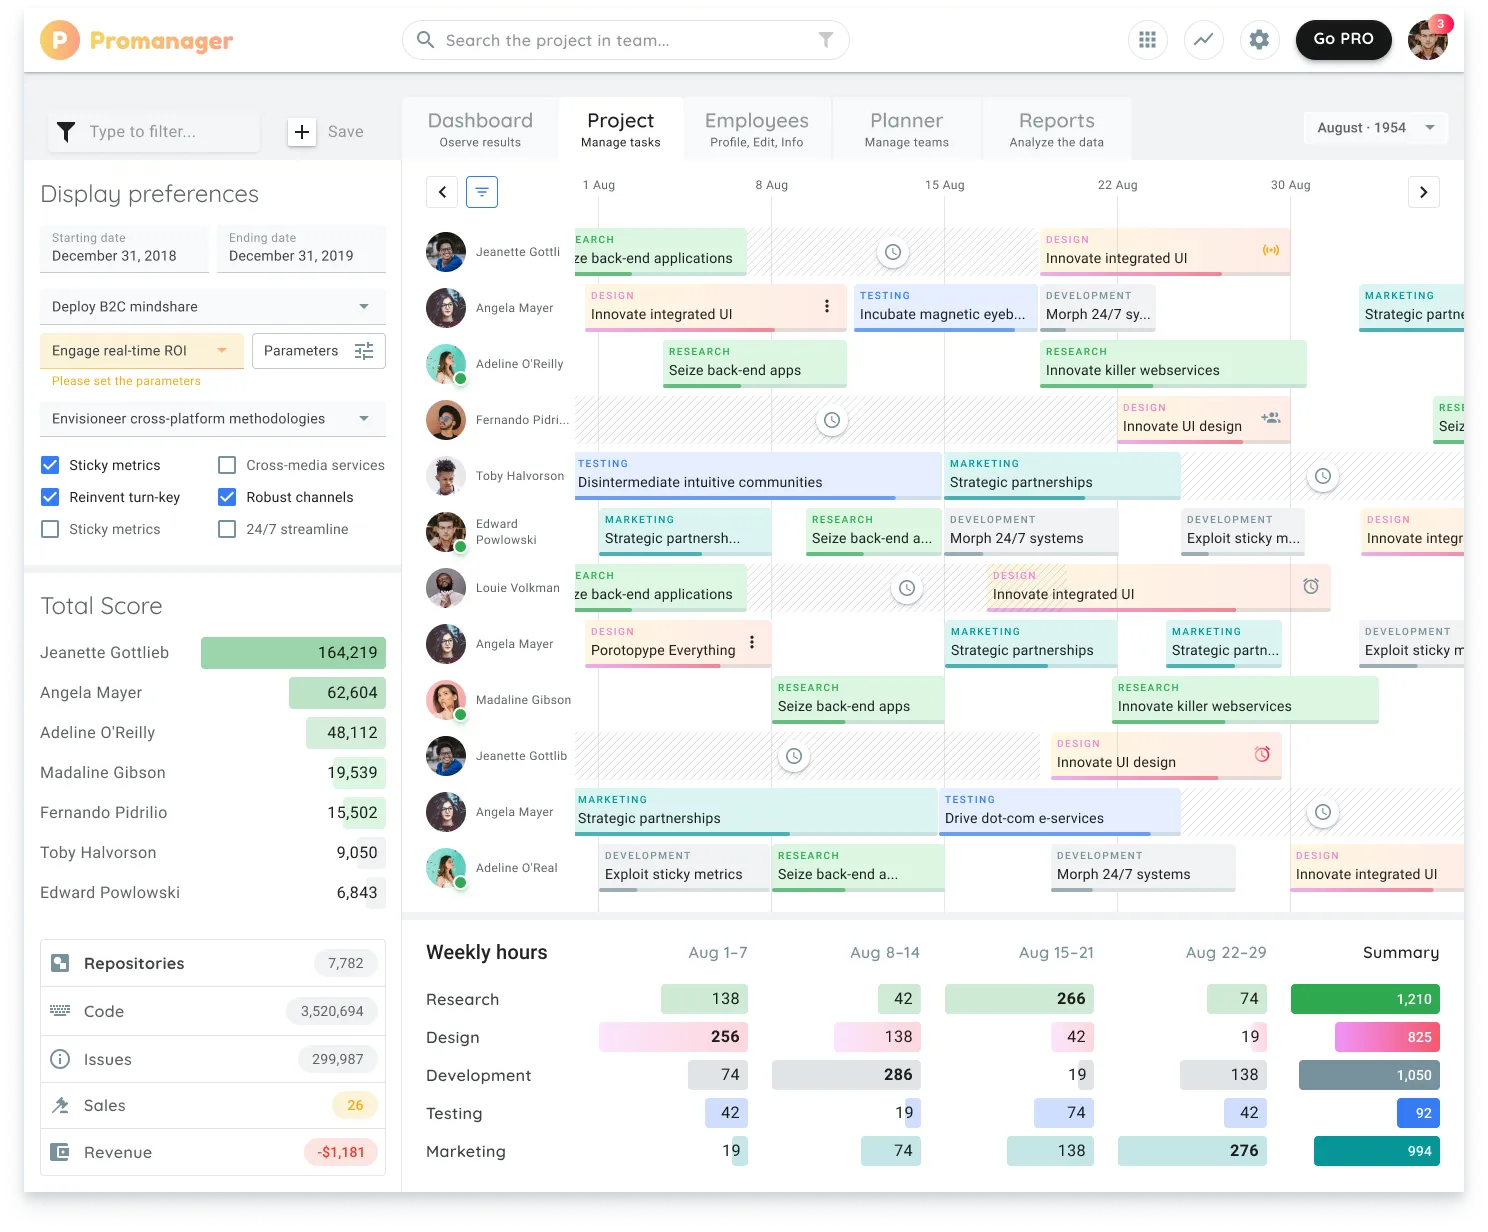Open the settings gear in the top bar
Screen dimensions: 1488x1232
(1259, 40)
